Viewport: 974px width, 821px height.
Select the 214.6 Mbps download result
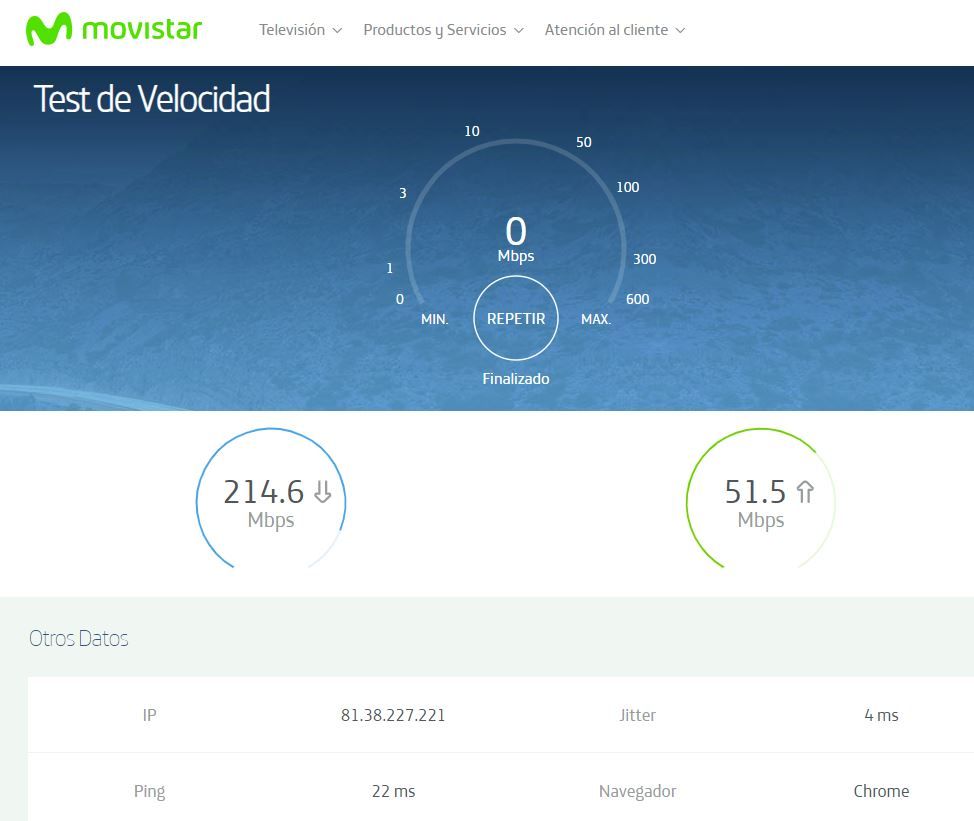pyautogui.click(x=263, y=492)
